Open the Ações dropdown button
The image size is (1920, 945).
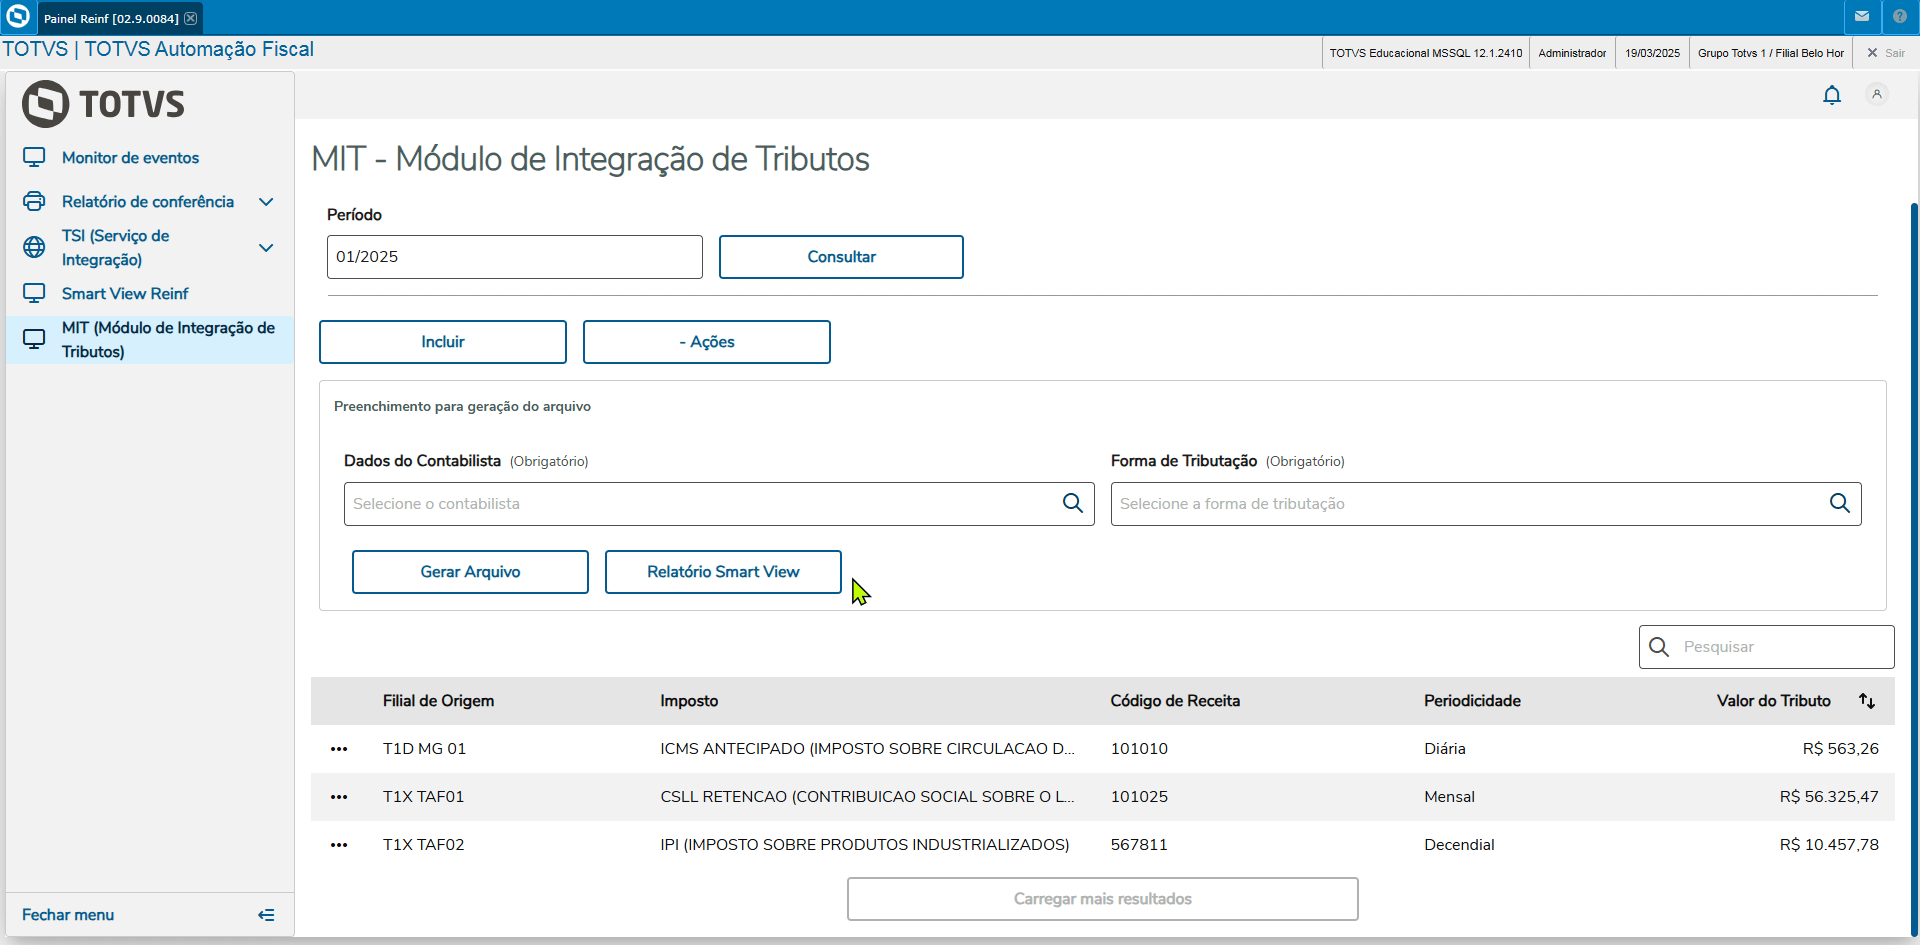tap(707, 342)
